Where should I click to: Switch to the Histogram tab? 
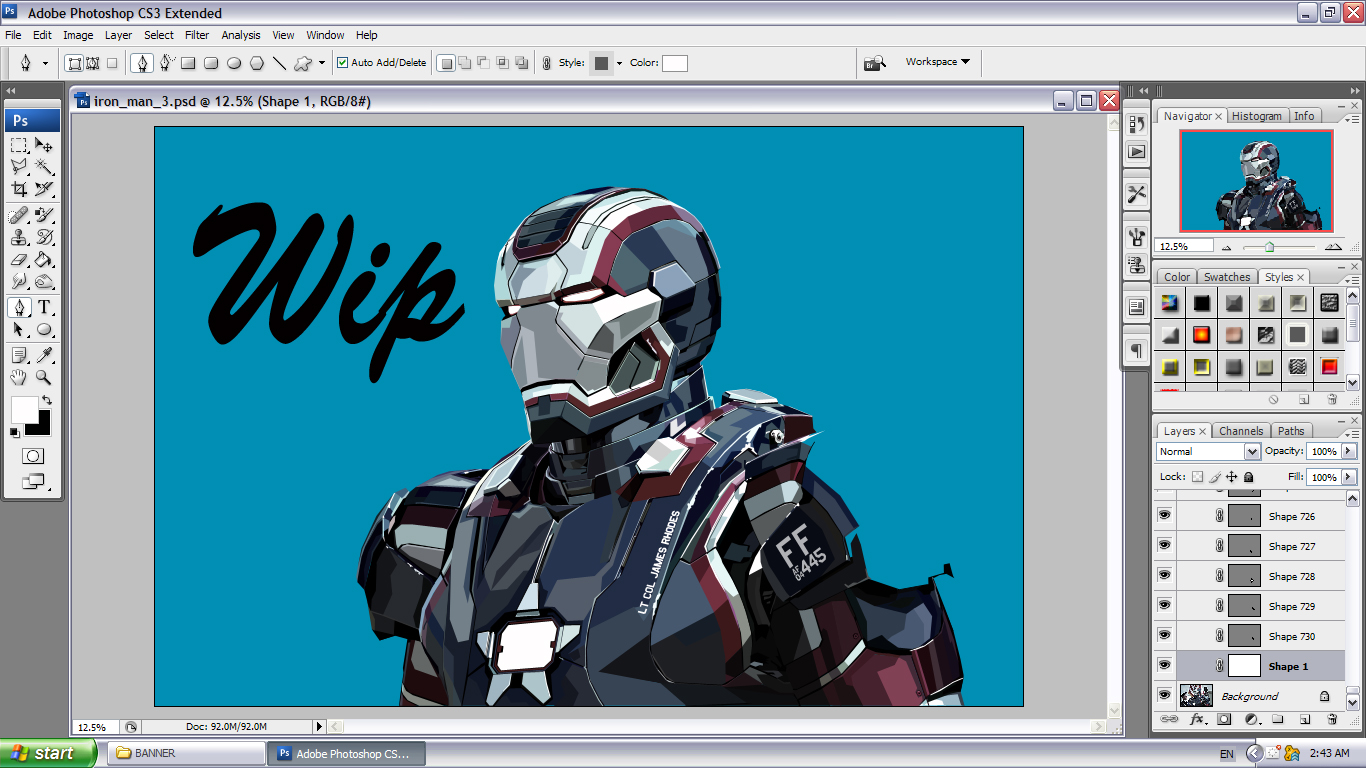click(x=1256, y=116)
